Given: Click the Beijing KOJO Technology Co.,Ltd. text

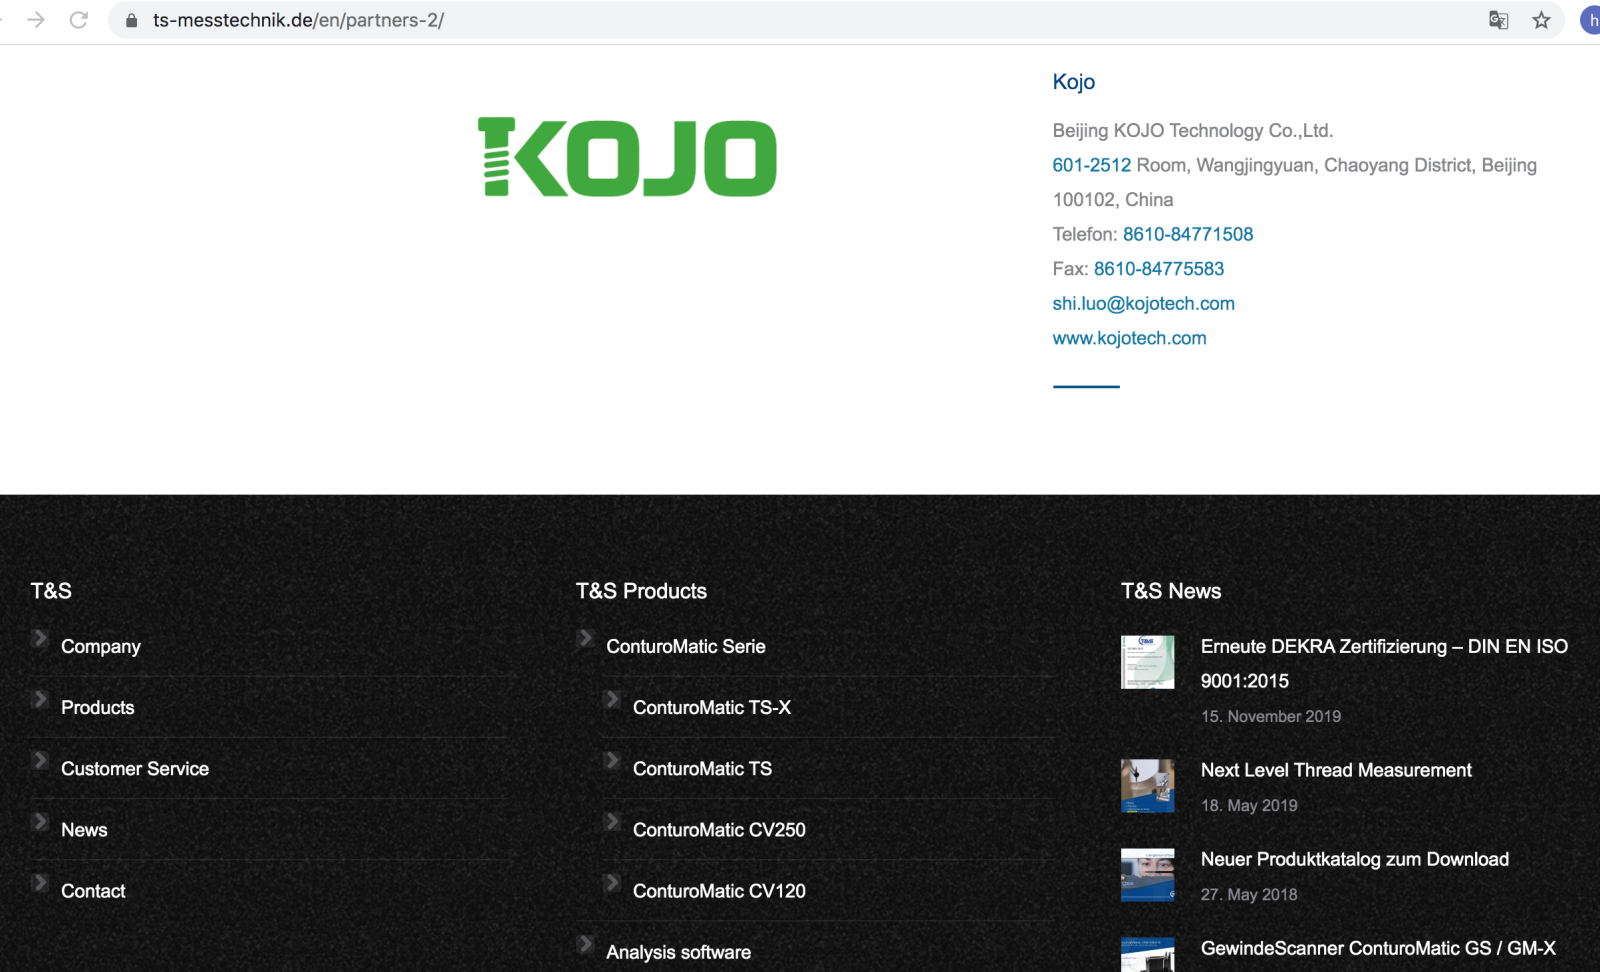Looking at the screenshot, I should point(1192,131).
